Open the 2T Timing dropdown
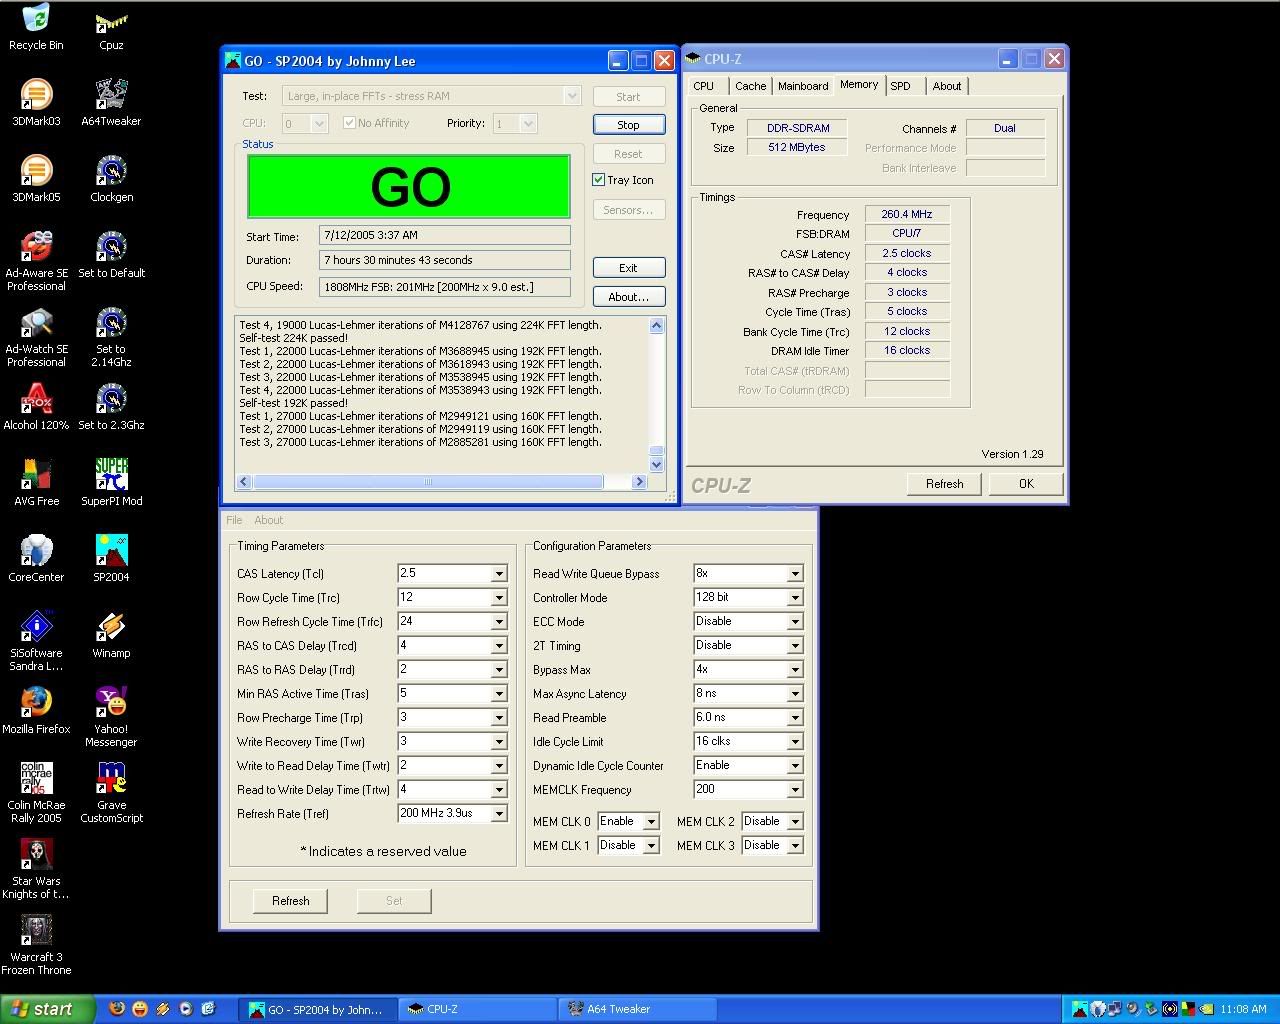 pyautogui.click(x=794, y=646)
